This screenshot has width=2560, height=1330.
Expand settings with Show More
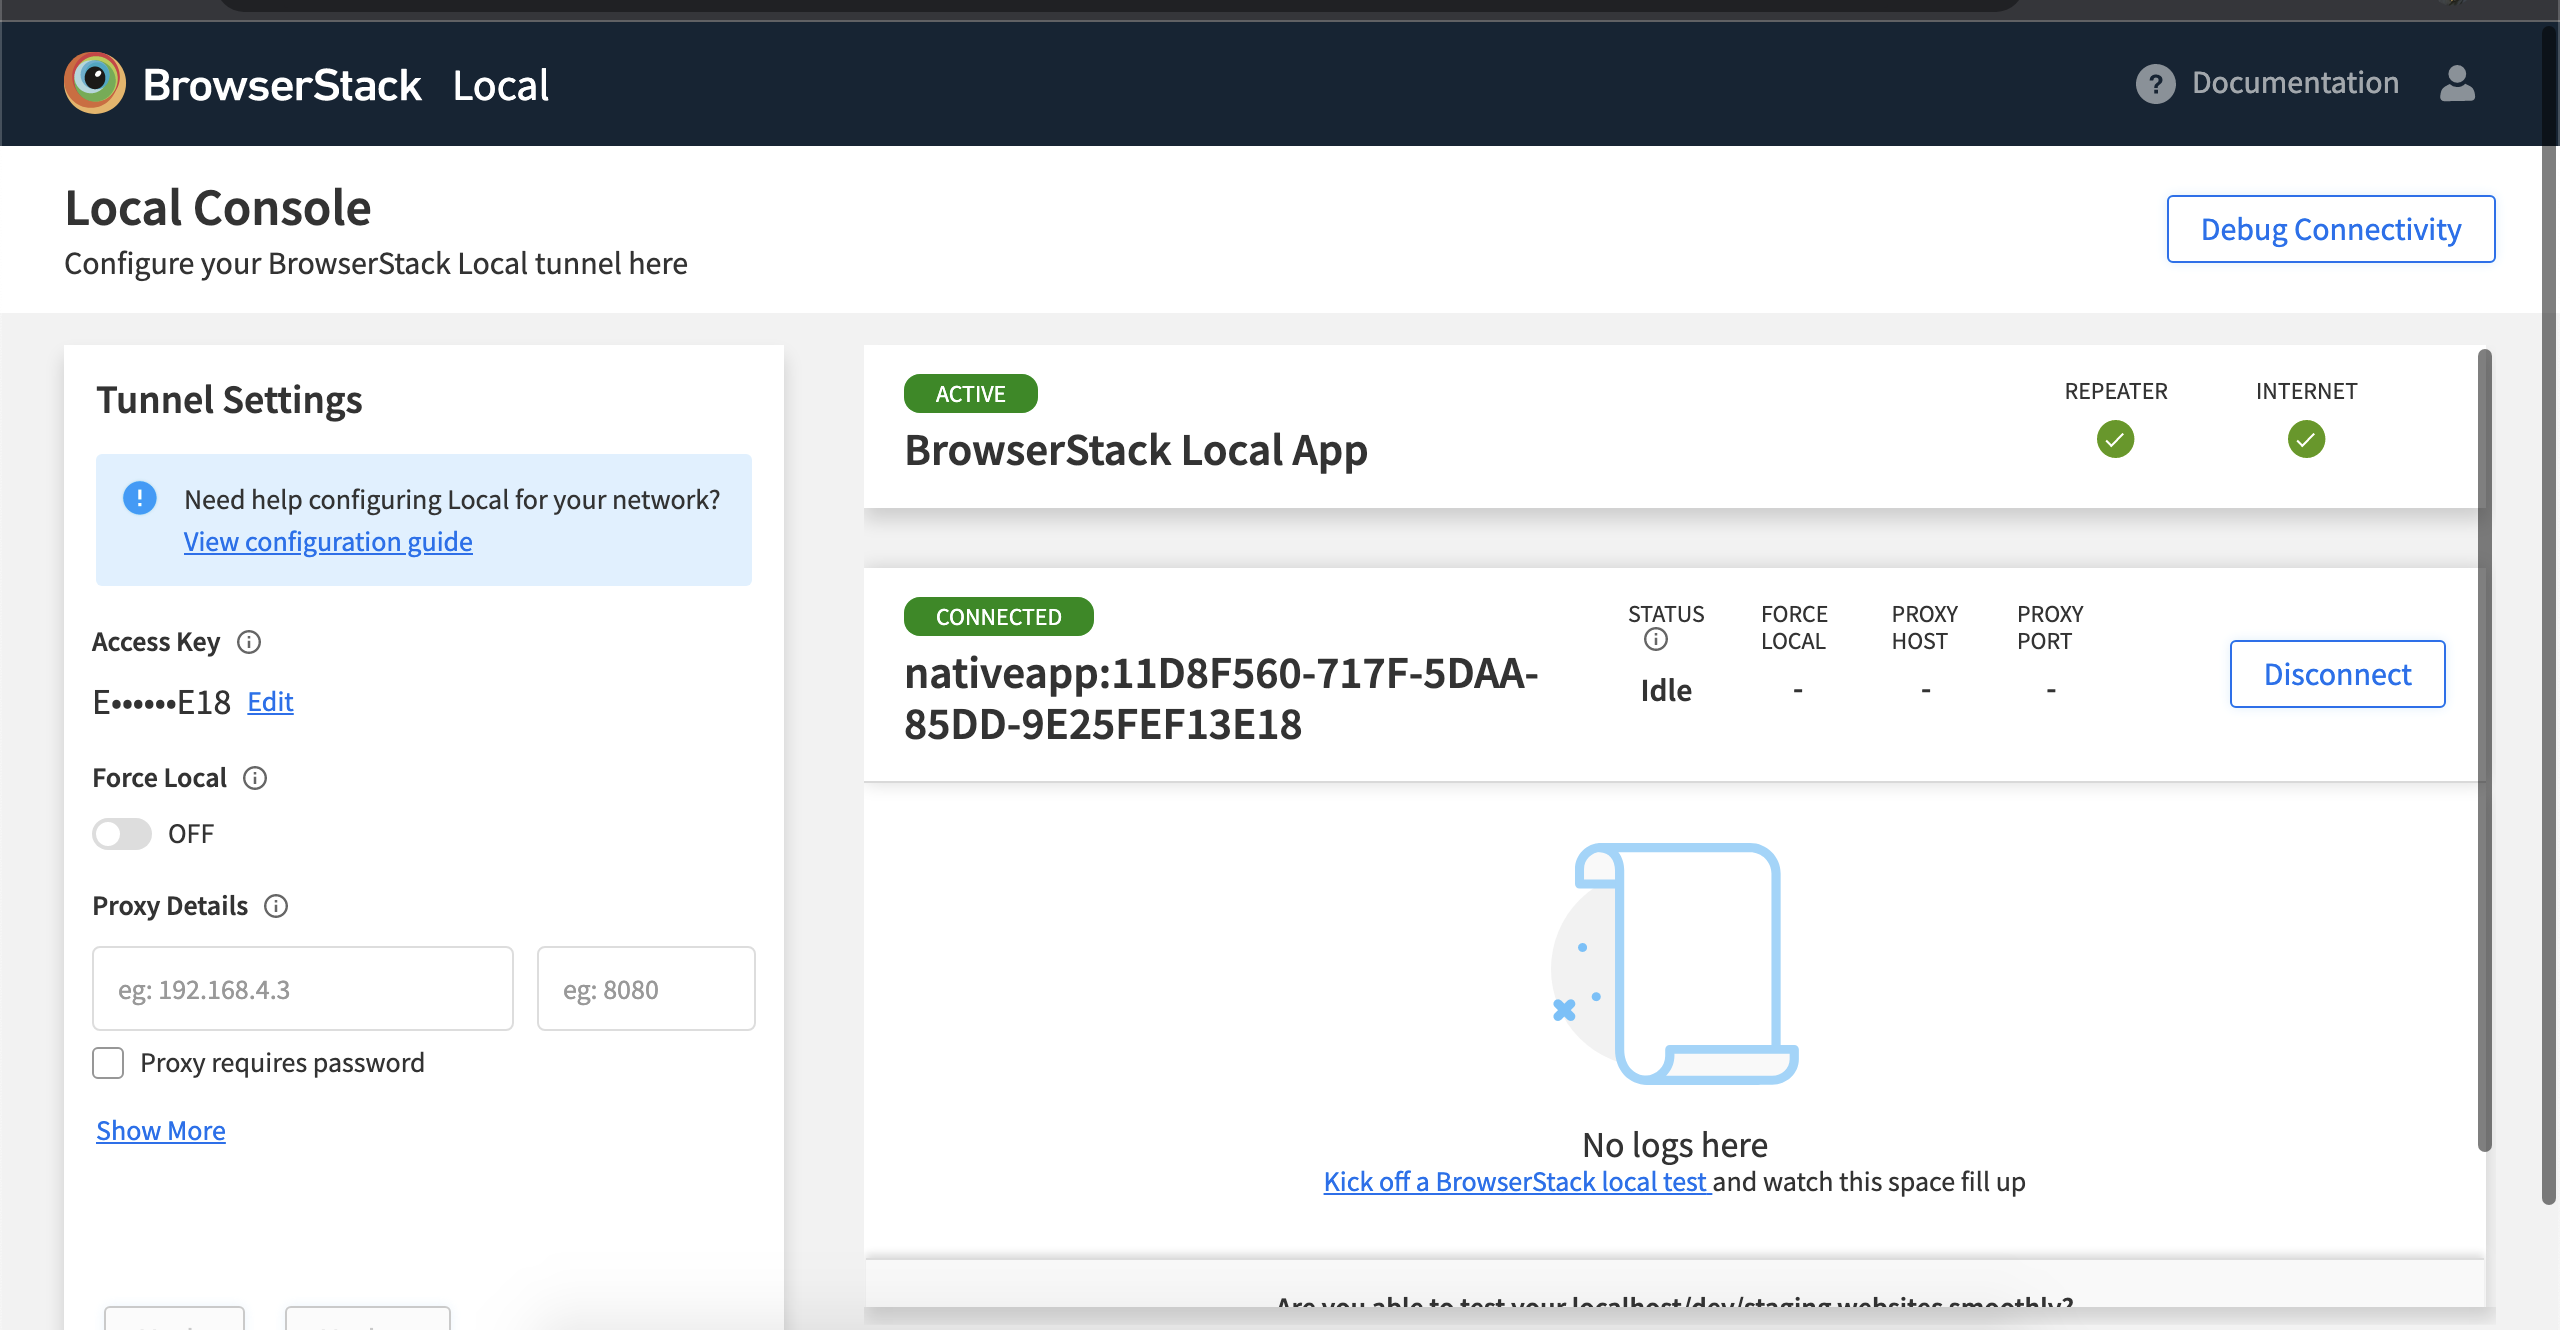(x=161, y=1131)
